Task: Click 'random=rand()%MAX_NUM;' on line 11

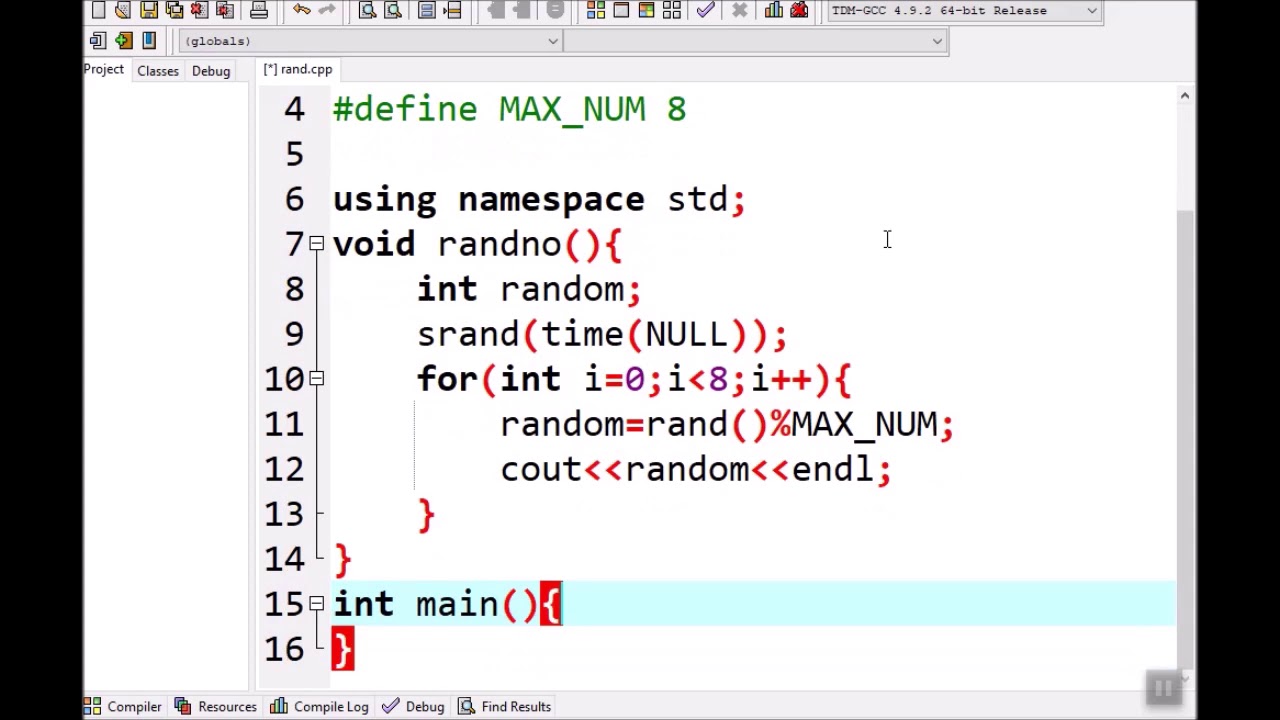Action: pyautogui.click(x=727, y=424)
